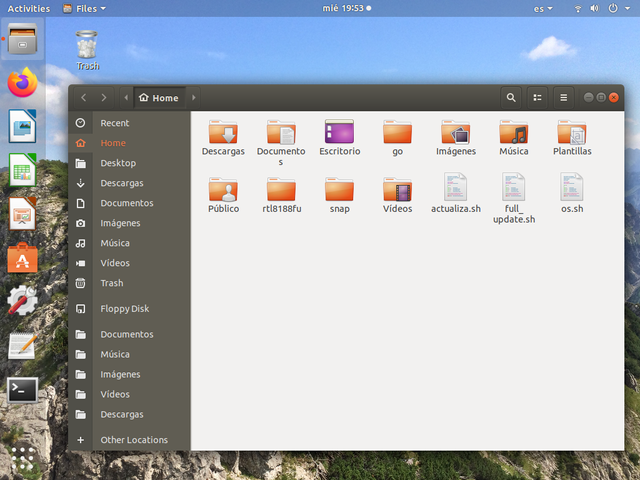Launch Firefox from the dock

[x=22, y=83]
